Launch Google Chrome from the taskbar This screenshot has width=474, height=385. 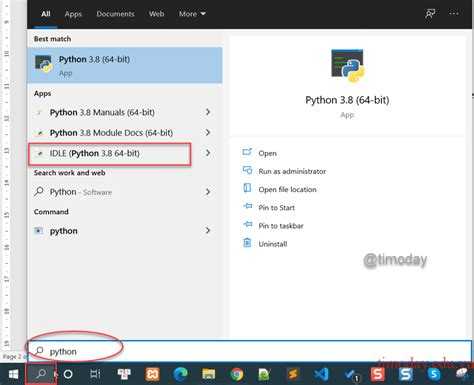(x=237, y=374)
